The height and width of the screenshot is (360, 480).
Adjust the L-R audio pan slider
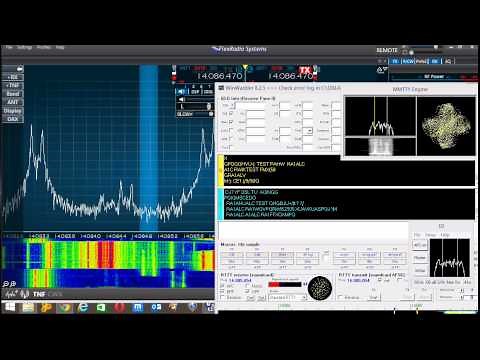pyautogui.click(x=195, y=107)
